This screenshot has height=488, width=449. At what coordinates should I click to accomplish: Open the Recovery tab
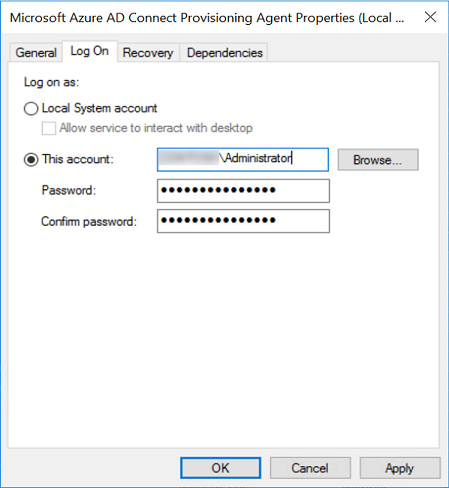point(148,53)
